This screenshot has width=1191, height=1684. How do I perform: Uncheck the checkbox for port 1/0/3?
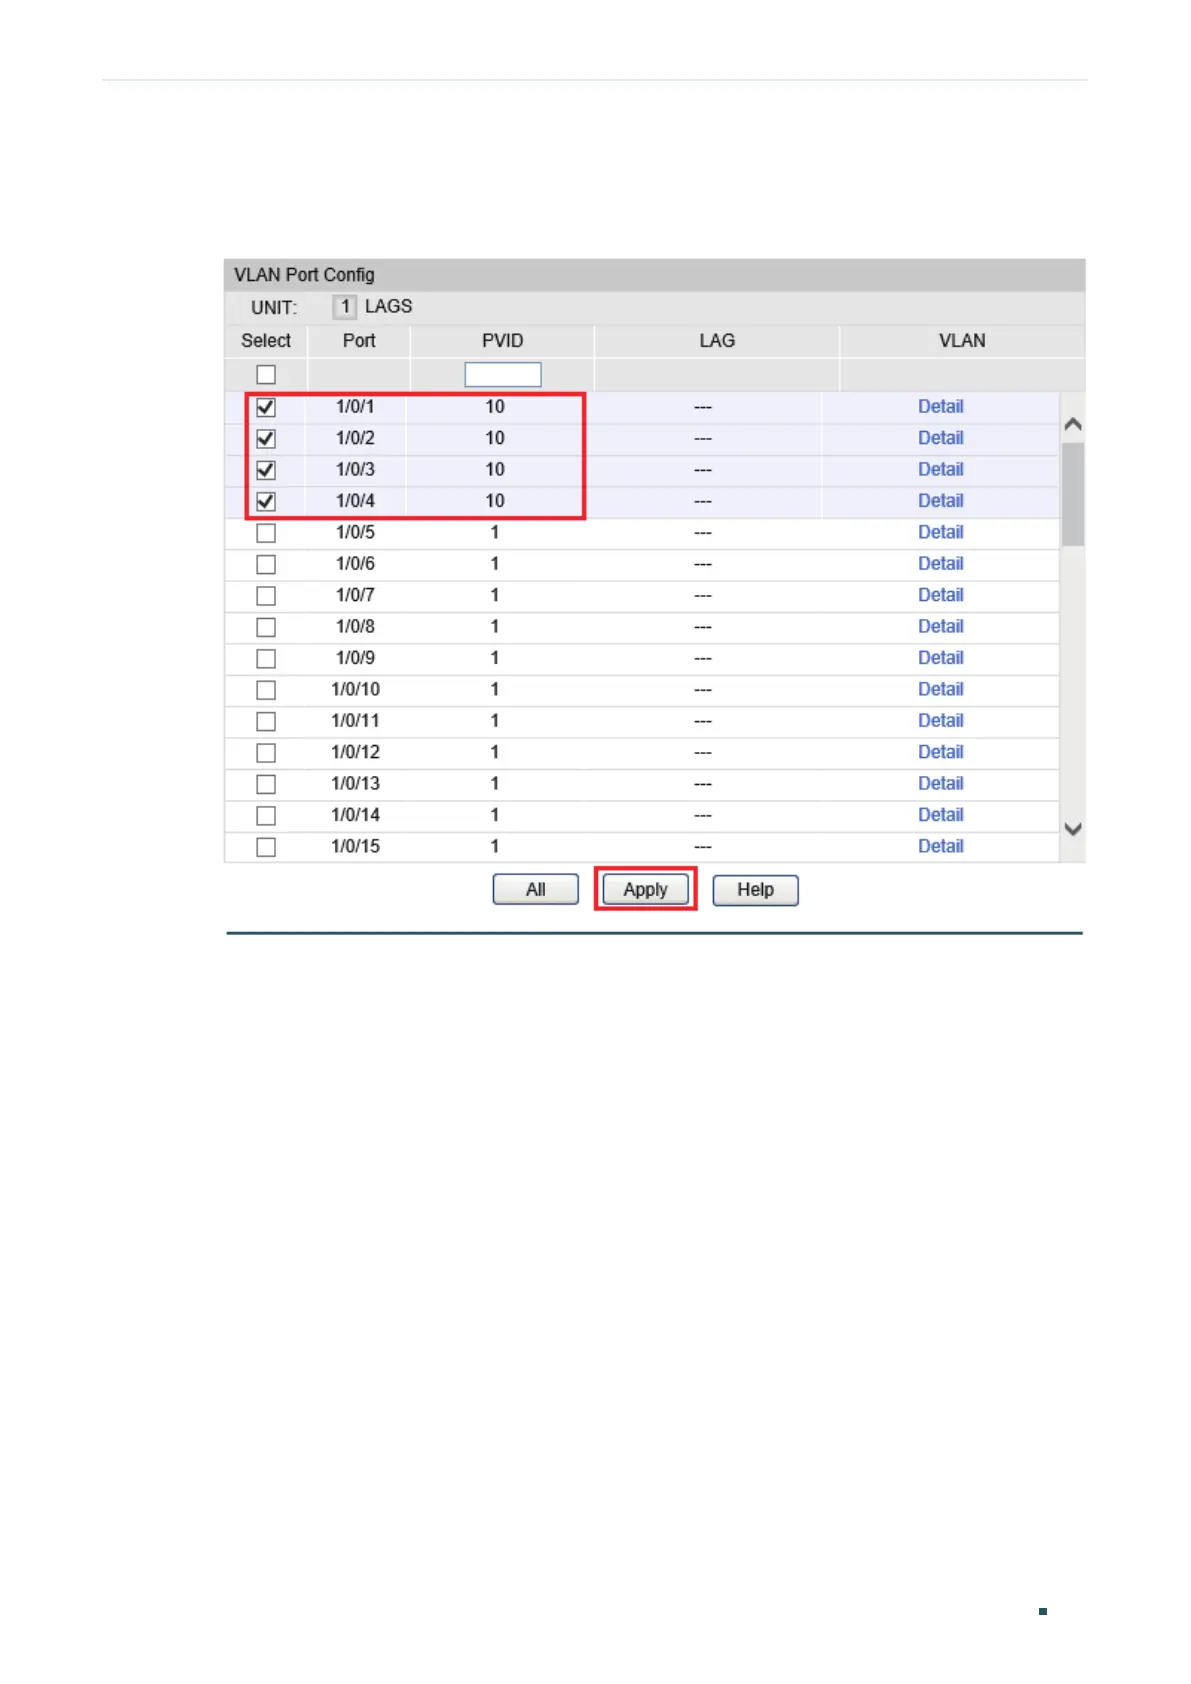pos(266,470)
